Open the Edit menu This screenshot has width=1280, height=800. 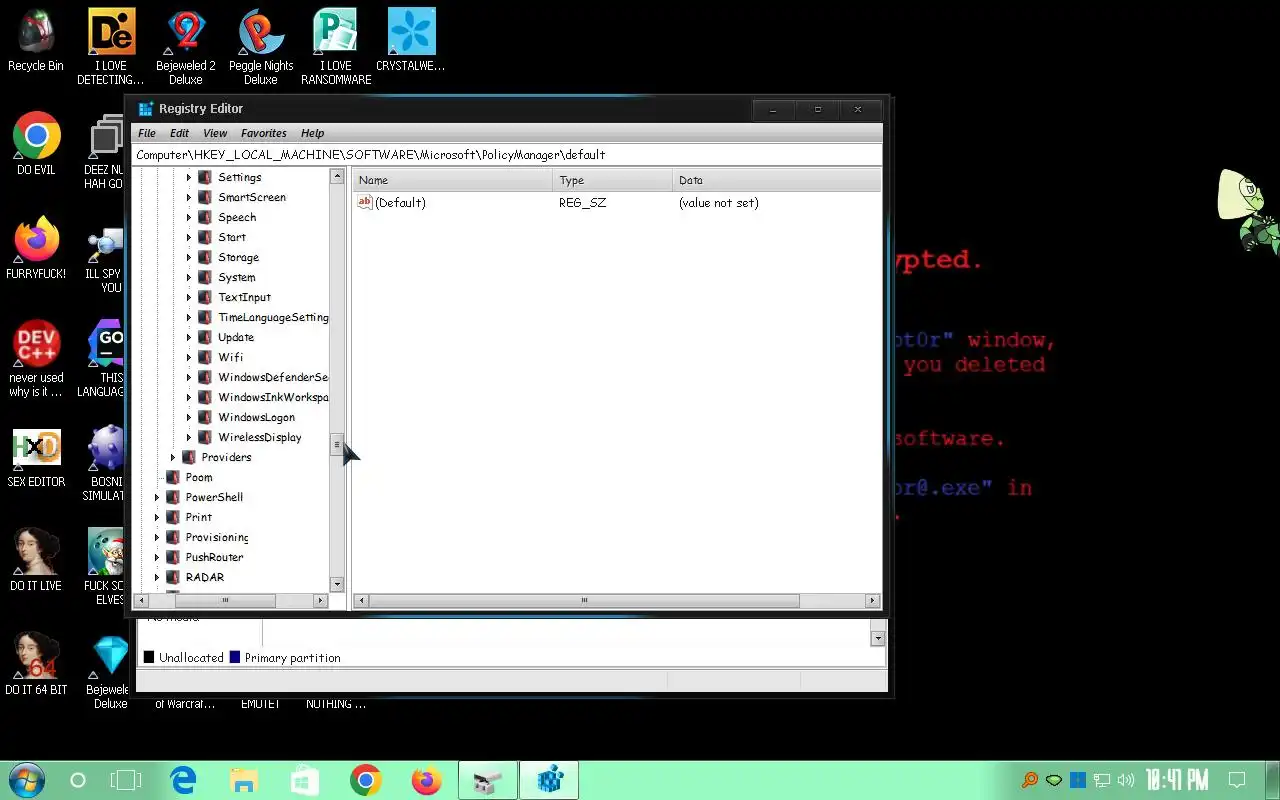click(x=179, y=133)
